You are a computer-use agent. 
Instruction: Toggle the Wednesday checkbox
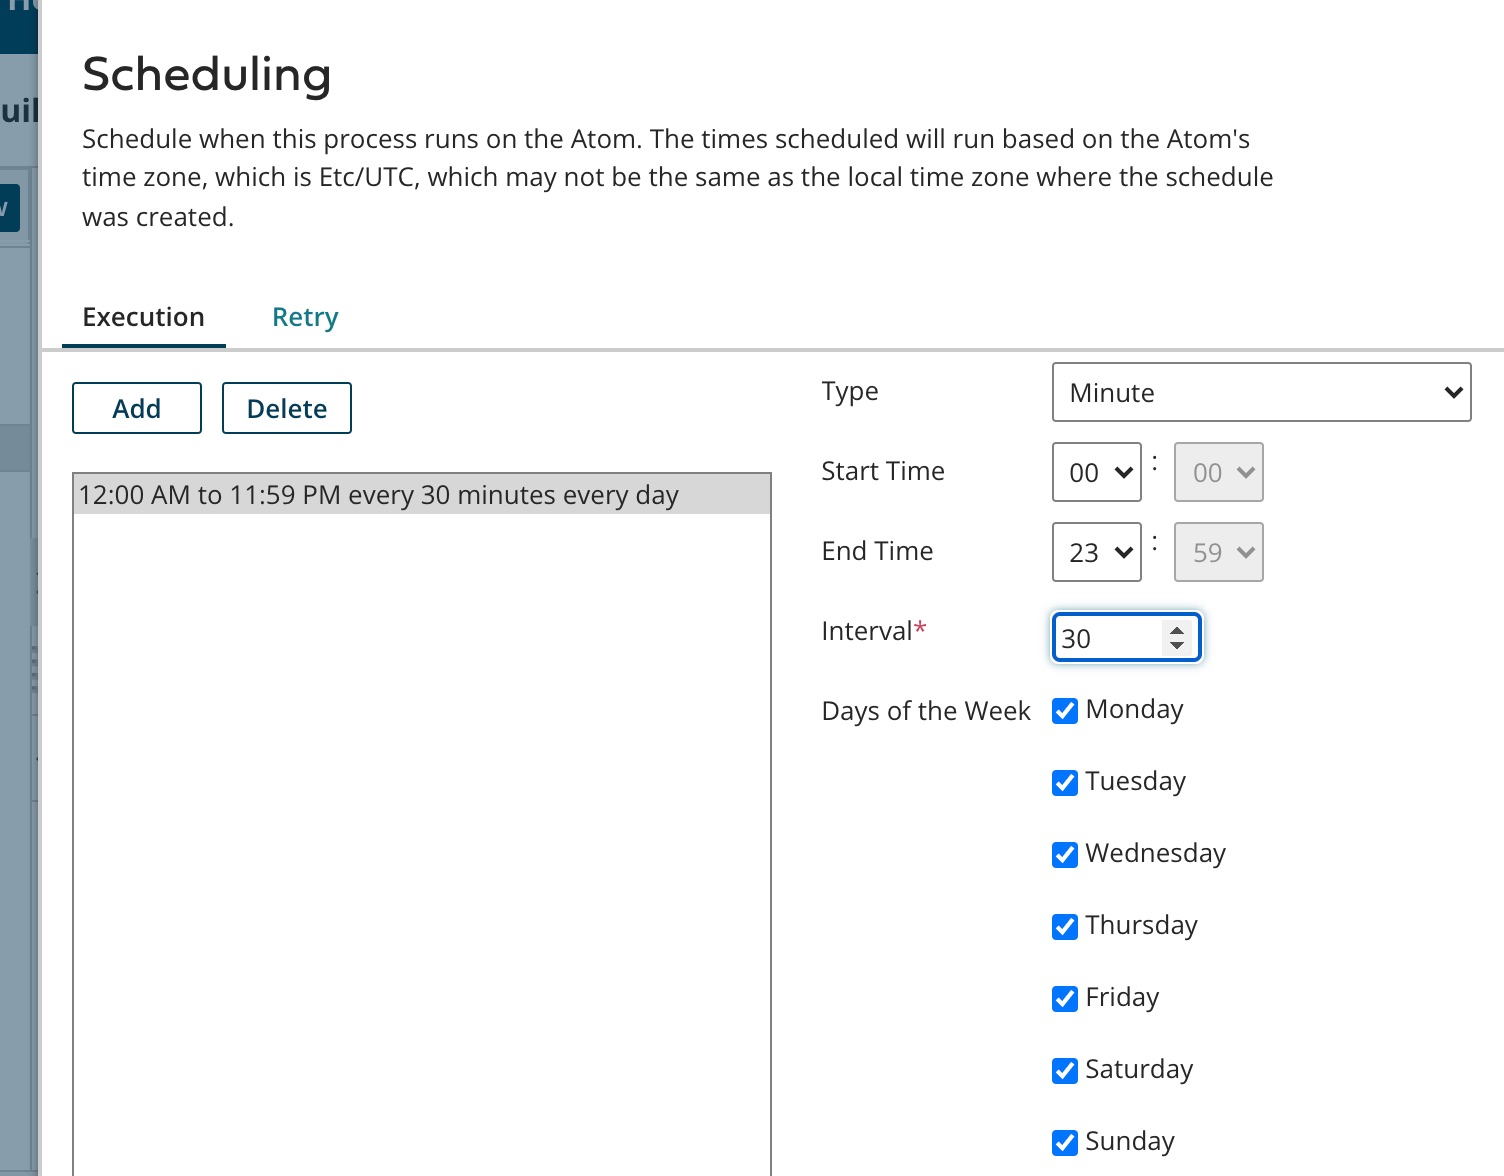click(x=1065, y=854)
